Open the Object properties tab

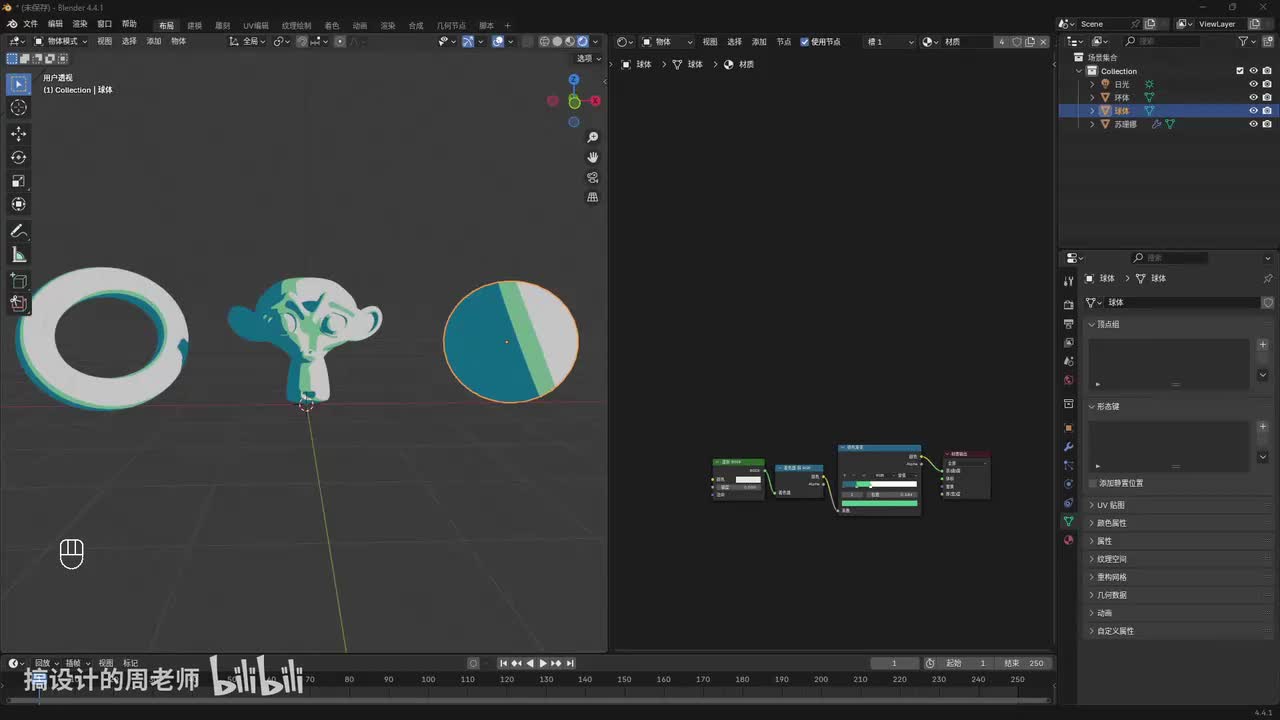click(x=1069, y=428)
